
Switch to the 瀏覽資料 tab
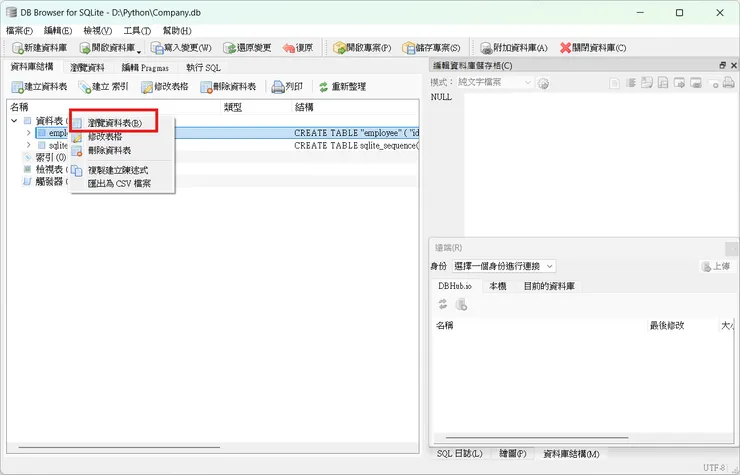pos(87,68)
